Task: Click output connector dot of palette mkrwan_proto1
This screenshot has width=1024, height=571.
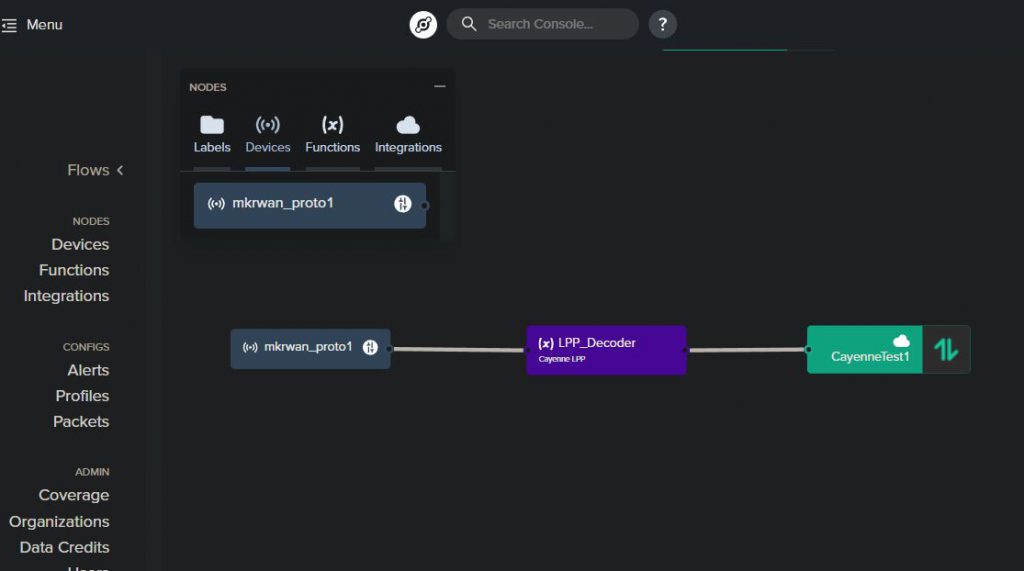Action: tap(424, 206)
